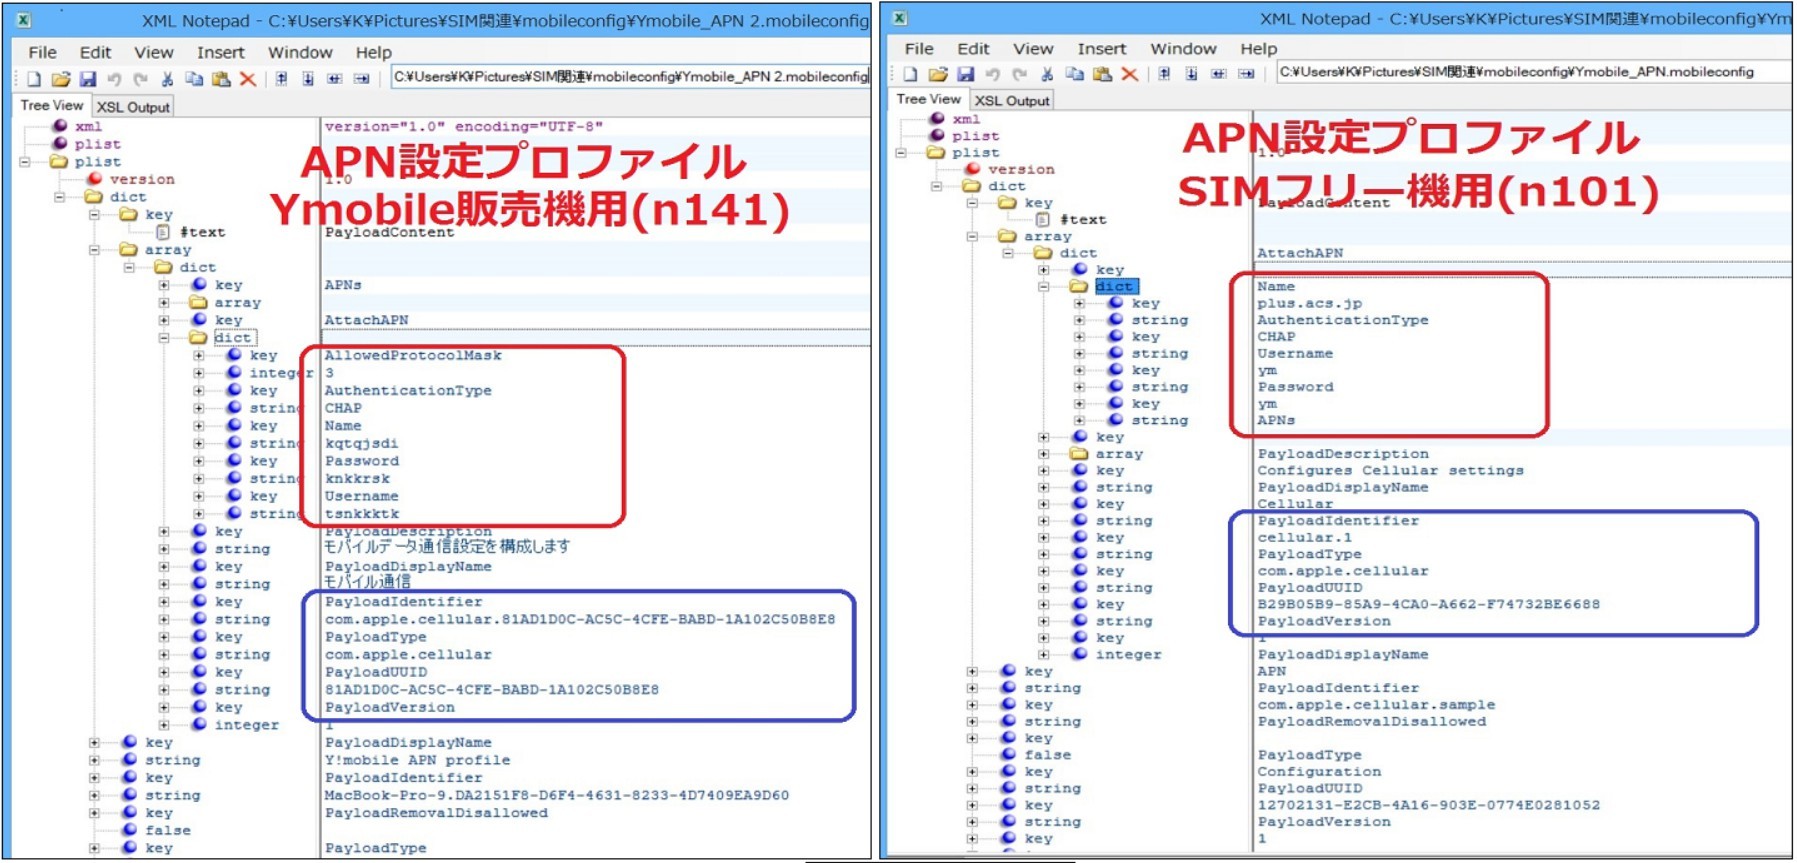Click Nudge Up icon in Ymobile_APN 2 window
1797x863 pixels.
282,79
